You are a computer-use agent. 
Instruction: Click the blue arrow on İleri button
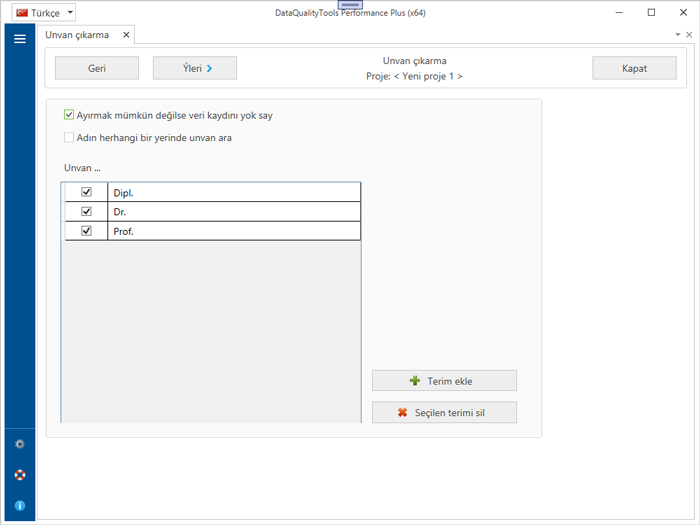[209, 68]
